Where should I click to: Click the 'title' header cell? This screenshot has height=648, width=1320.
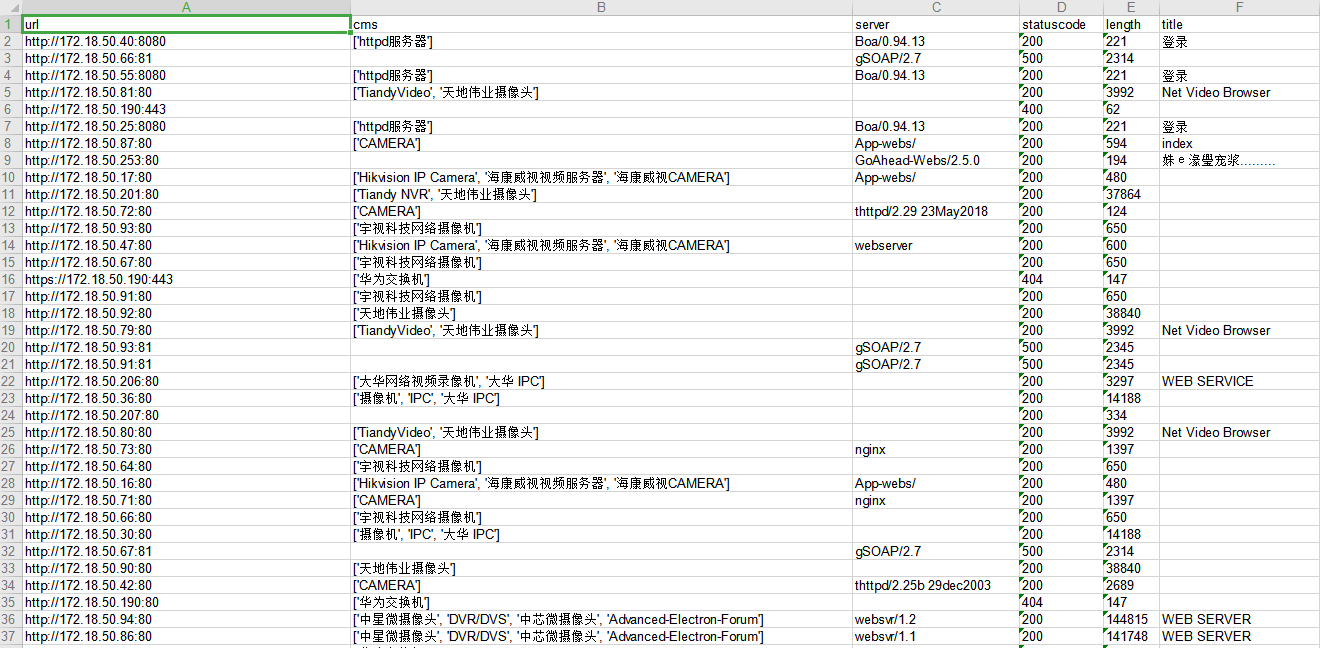pos(1239,24)
